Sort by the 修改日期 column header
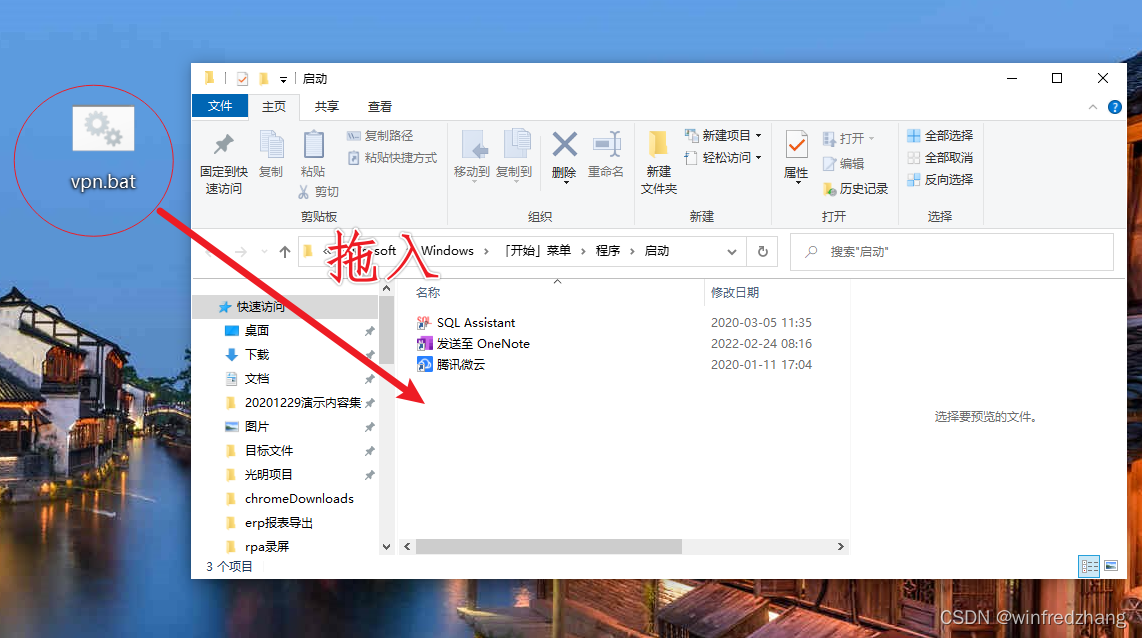The image size is (1142, 638). [735, 293]
